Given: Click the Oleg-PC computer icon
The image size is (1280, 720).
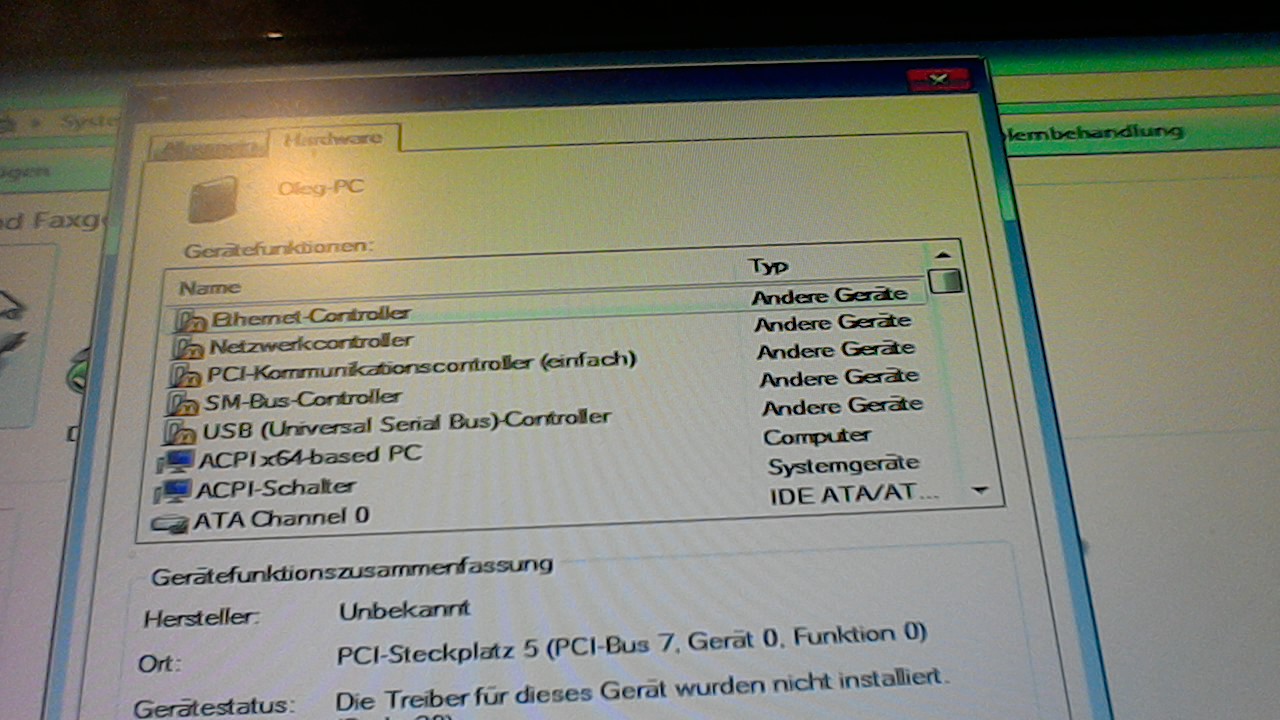Looking at the screenshot, I should tap(213, 198).
